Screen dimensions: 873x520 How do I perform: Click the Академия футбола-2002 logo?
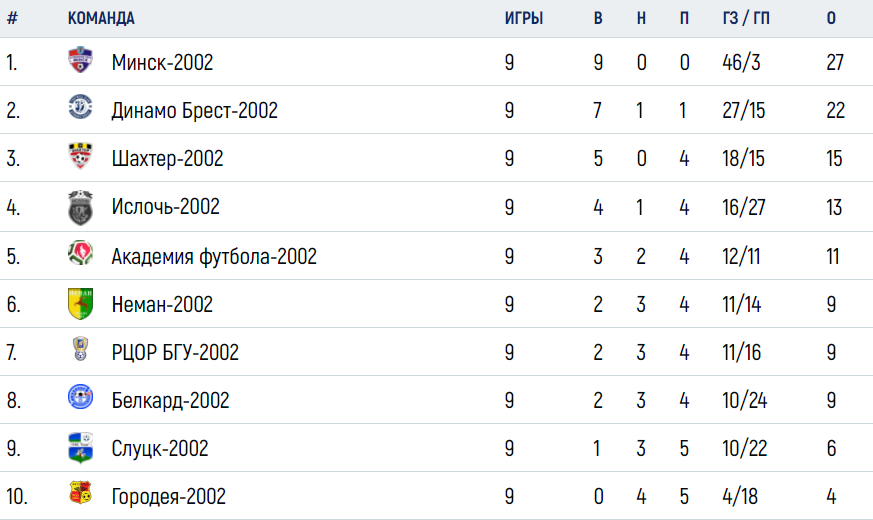pos(80,253)
